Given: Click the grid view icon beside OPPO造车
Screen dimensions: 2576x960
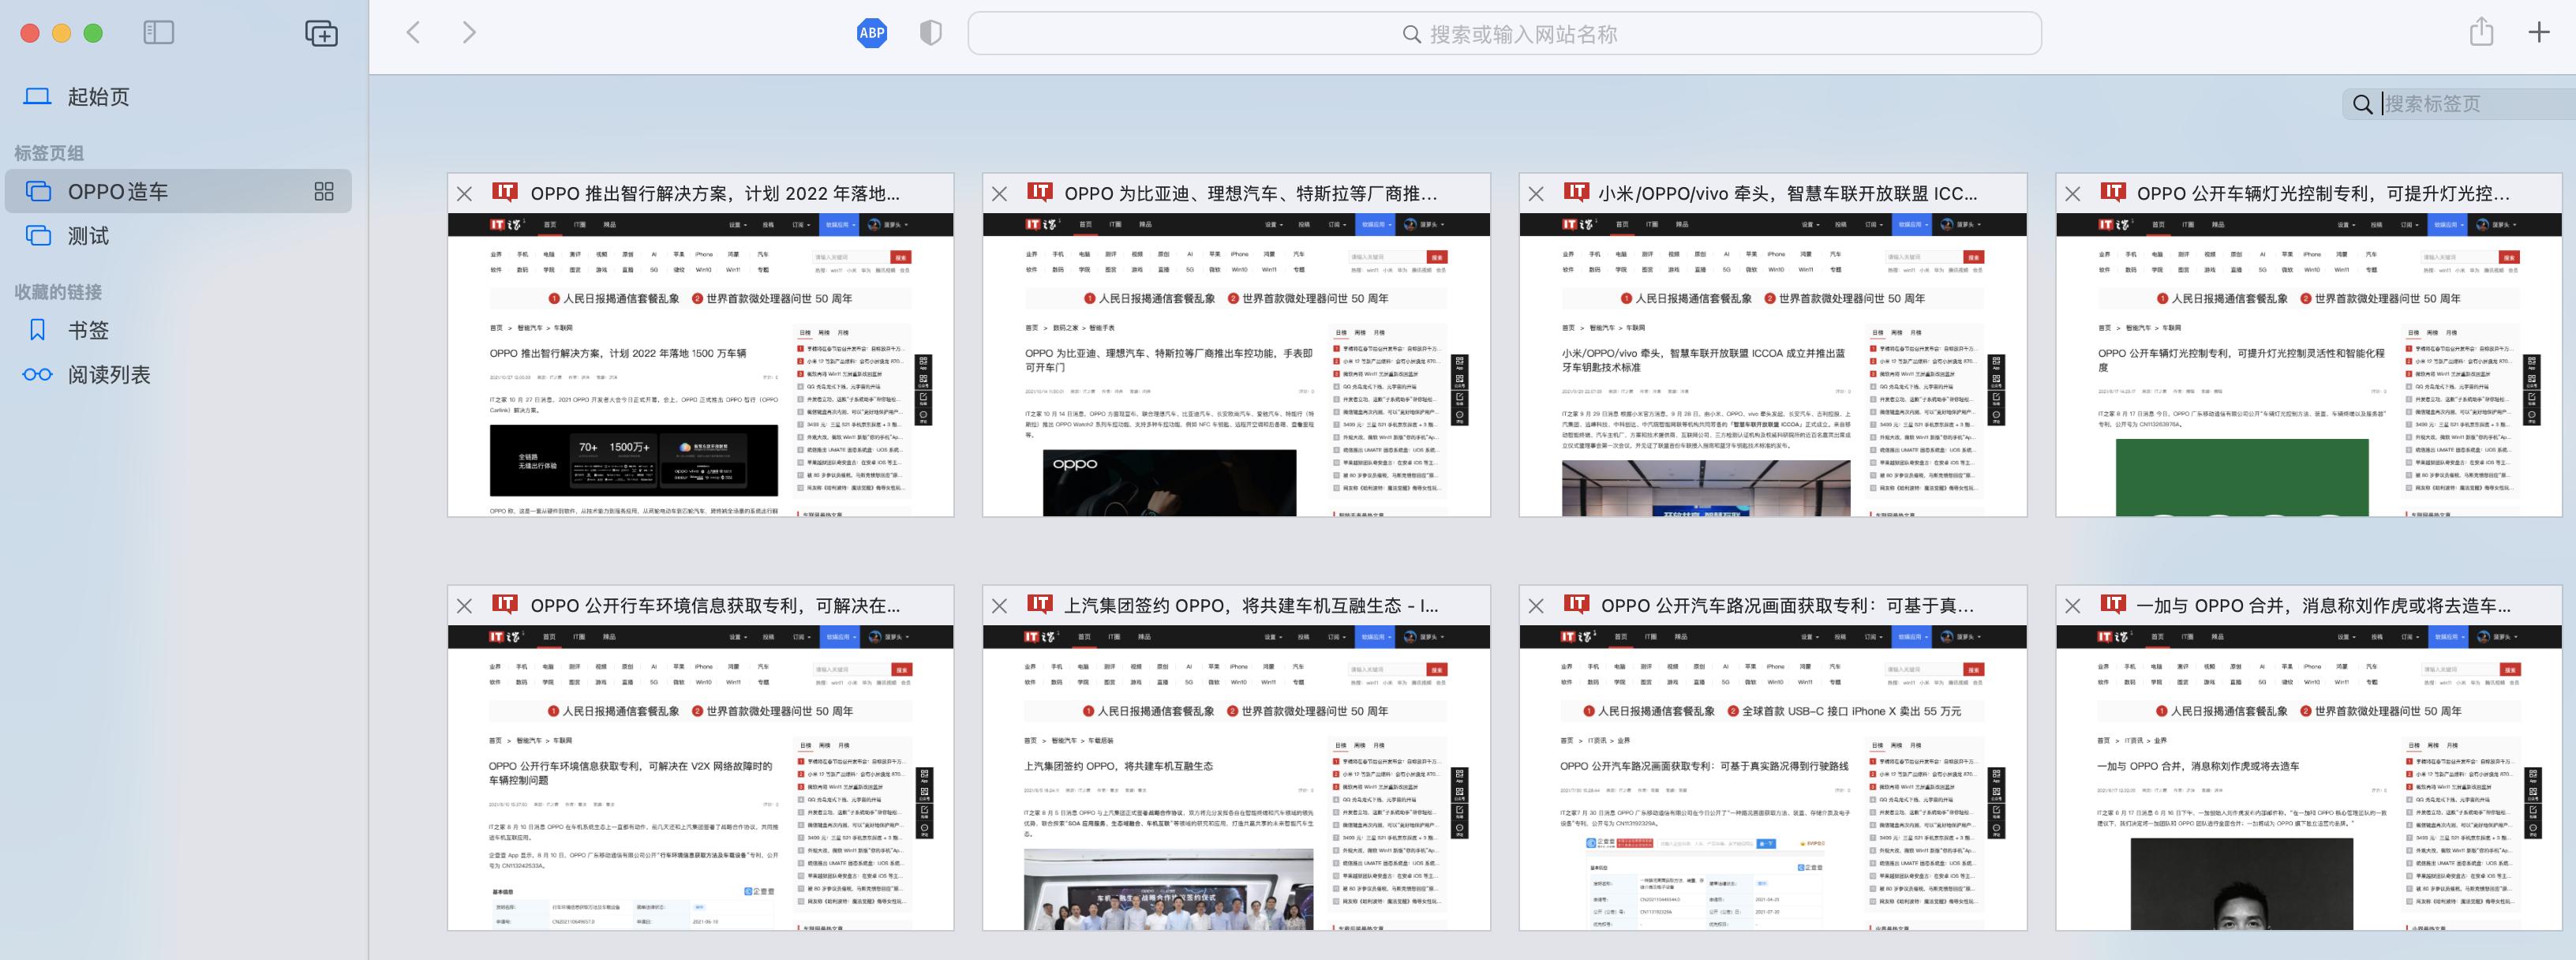Looking at the screenshot, I should tap(323, 191).
